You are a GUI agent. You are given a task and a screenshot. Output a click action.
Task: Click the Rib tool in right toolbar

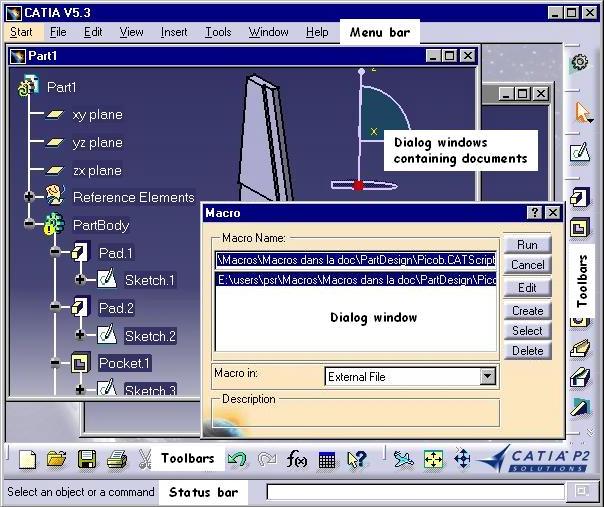(x=580, y=348)
